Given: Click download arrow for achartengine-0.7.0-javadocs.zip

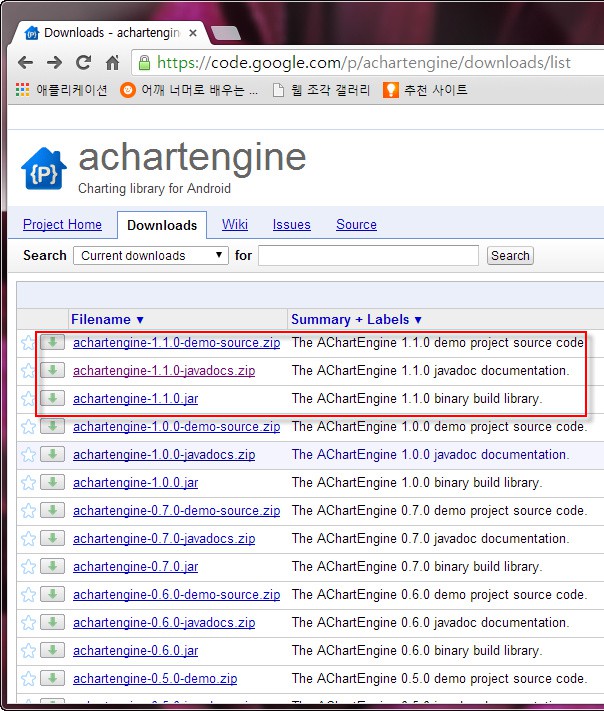Looking at the screenshot, I should 53,538.
